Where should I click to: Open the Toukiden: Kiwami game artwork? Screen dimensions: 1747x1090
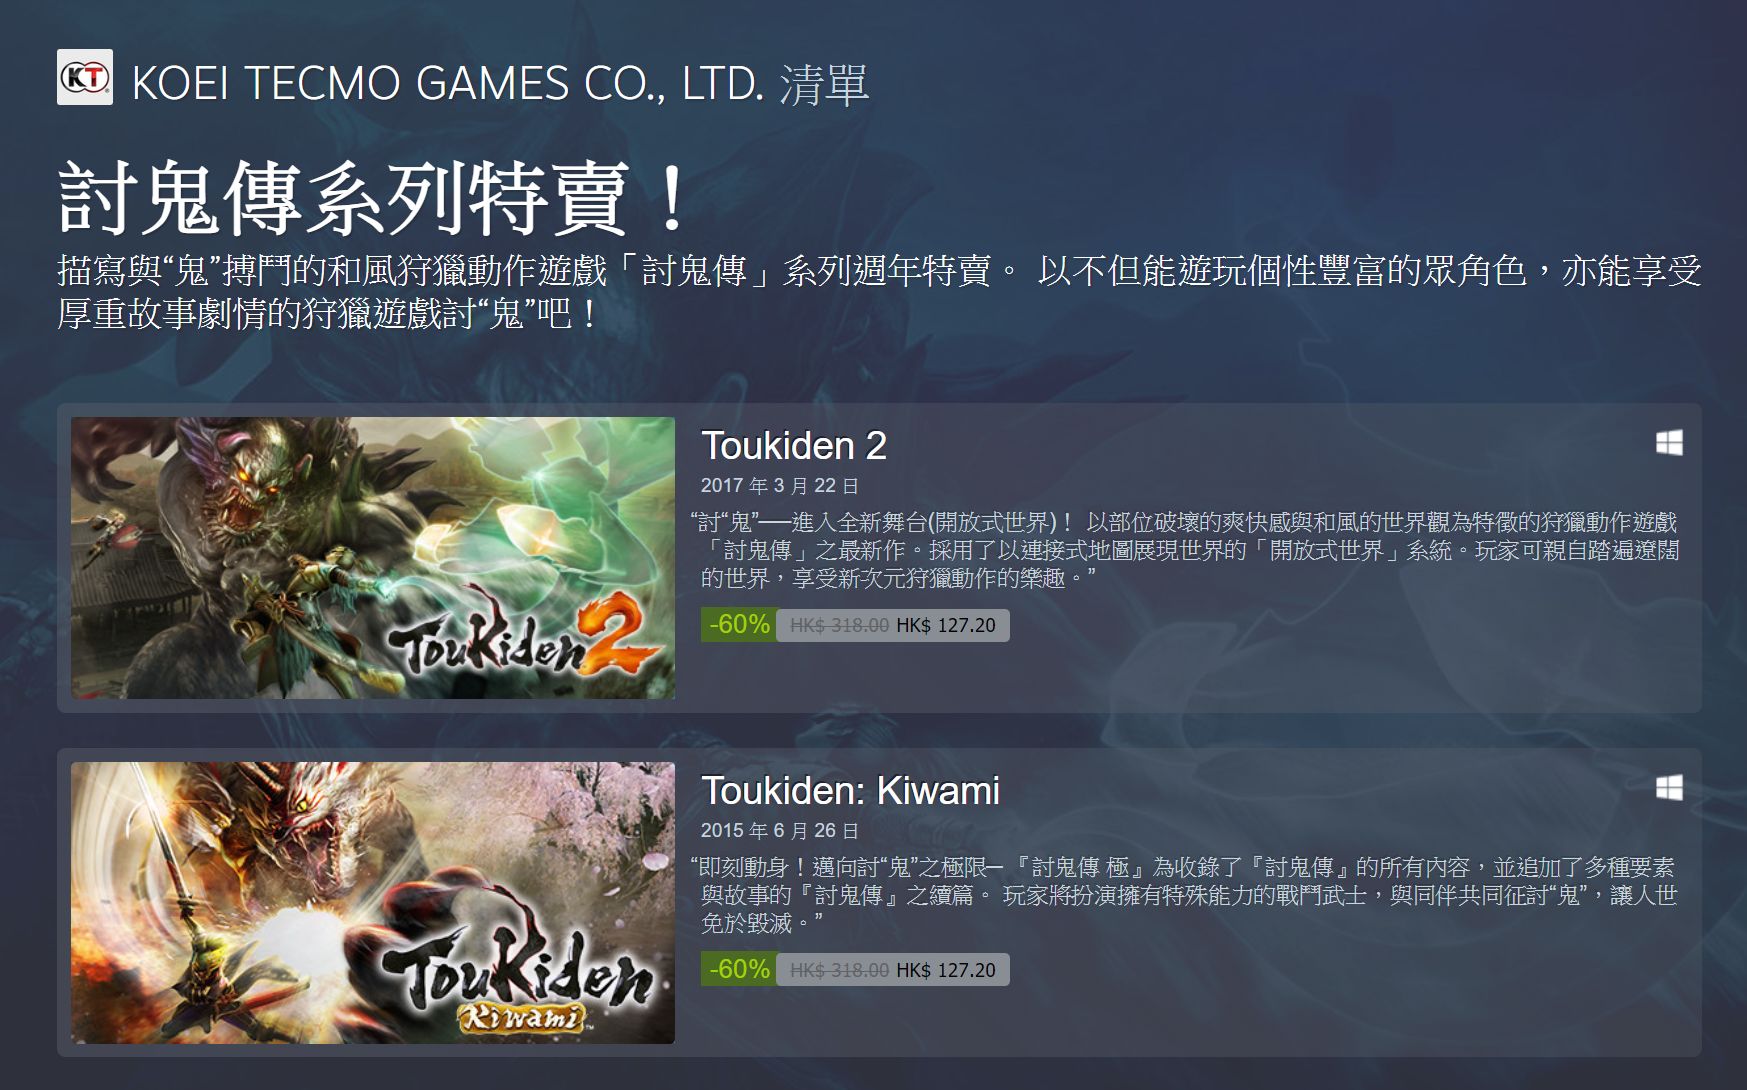(x=373, y=903)
